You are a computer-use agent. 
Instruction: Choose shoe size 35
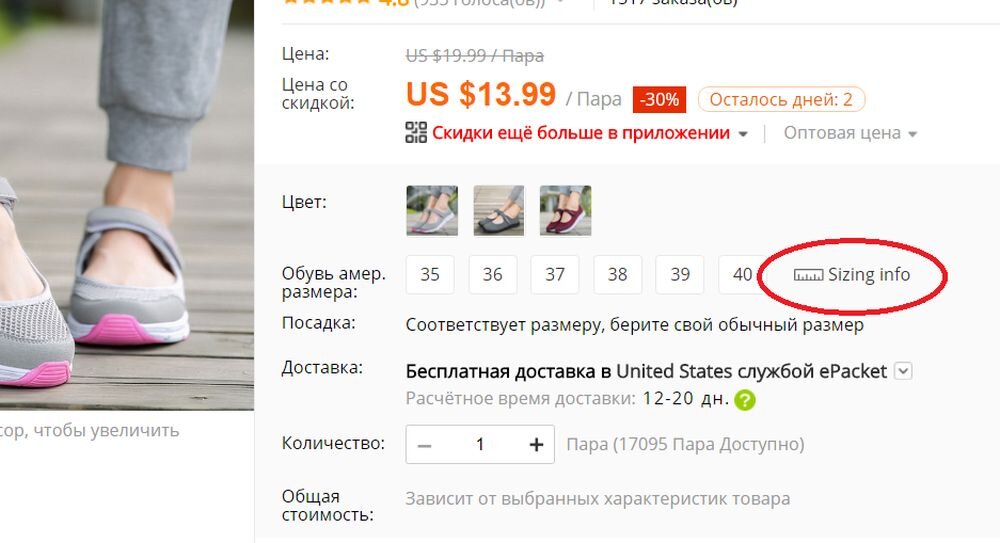coord(430,274)
